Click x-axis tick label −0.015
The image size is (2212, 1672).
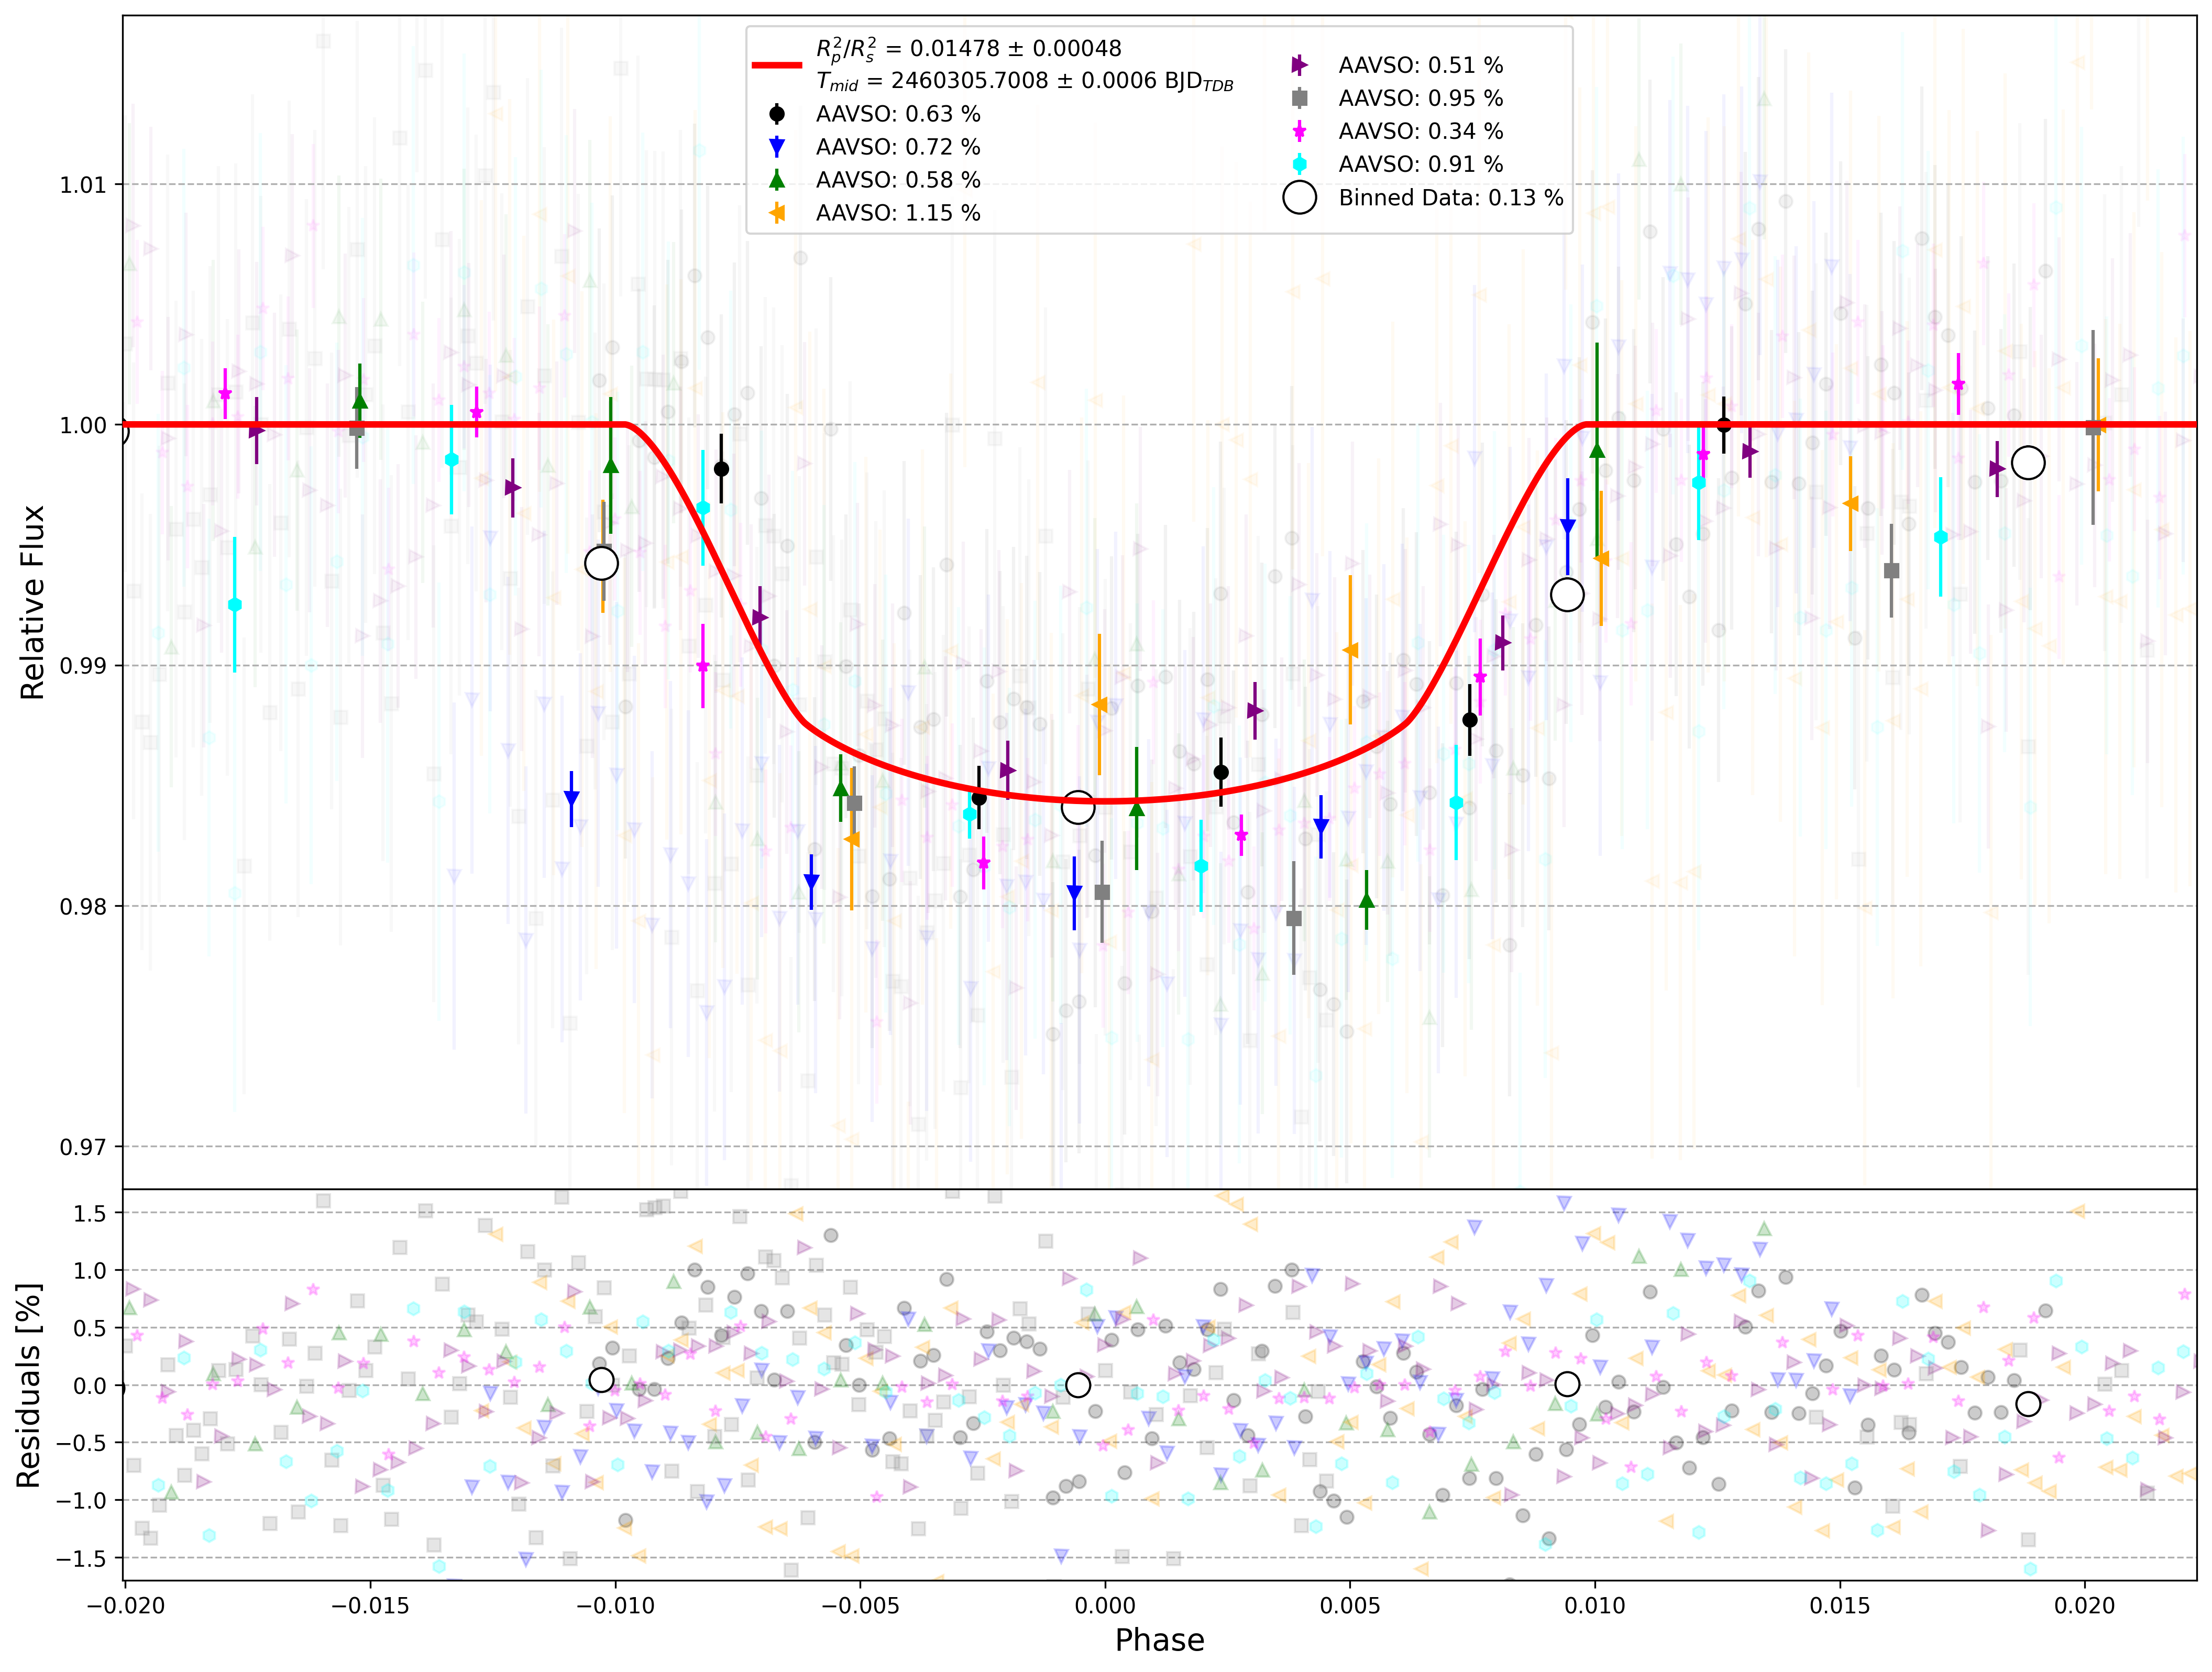(x=371, y=1606)
